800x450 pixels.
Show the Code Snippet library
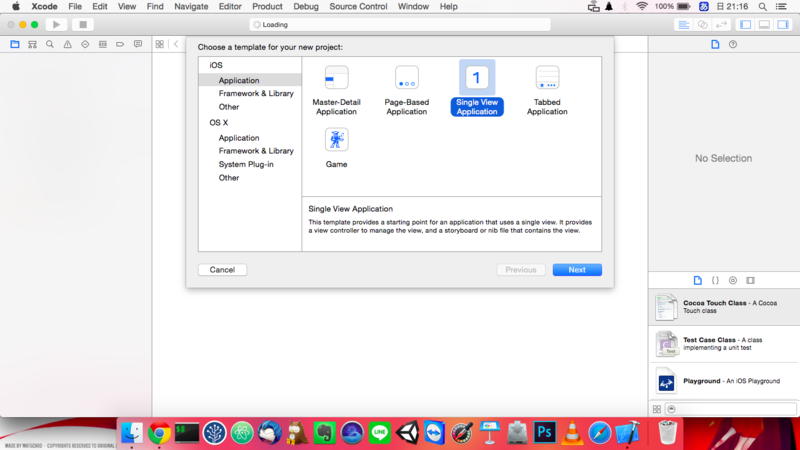pyautogui.click(x=715, y=280)
